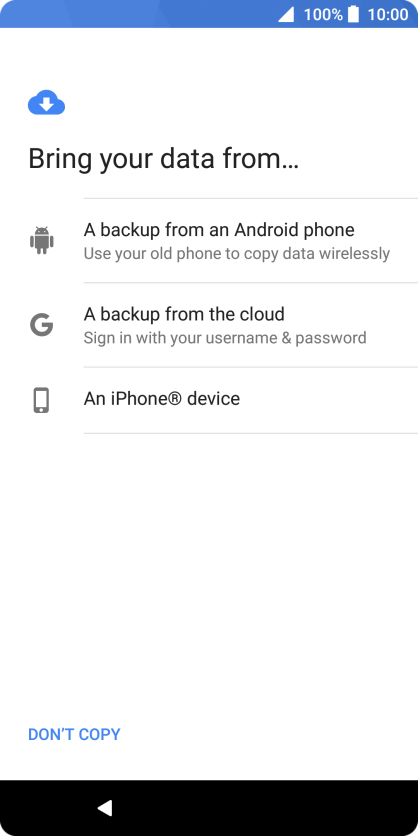The width and height of the screenshot is (418, 836).
Task: Tap the blue cloud download icon
Action: tap(46, 102)
